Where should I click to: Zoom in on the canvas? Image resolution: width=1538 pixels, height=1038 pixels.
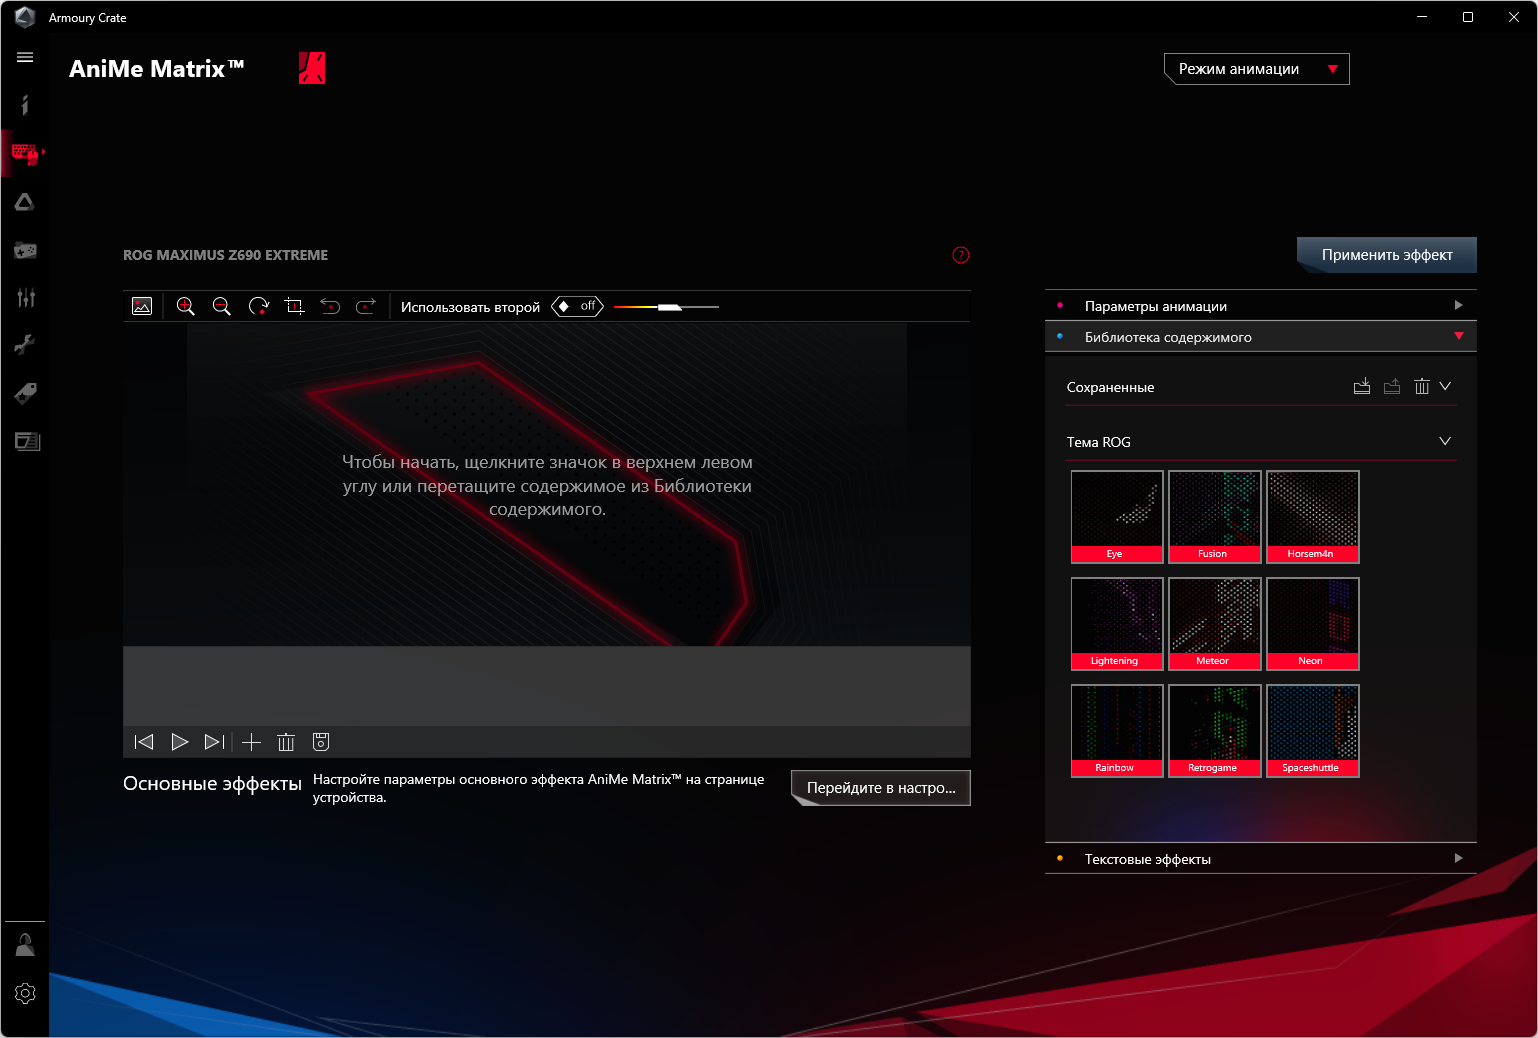[x=185, y=306]
